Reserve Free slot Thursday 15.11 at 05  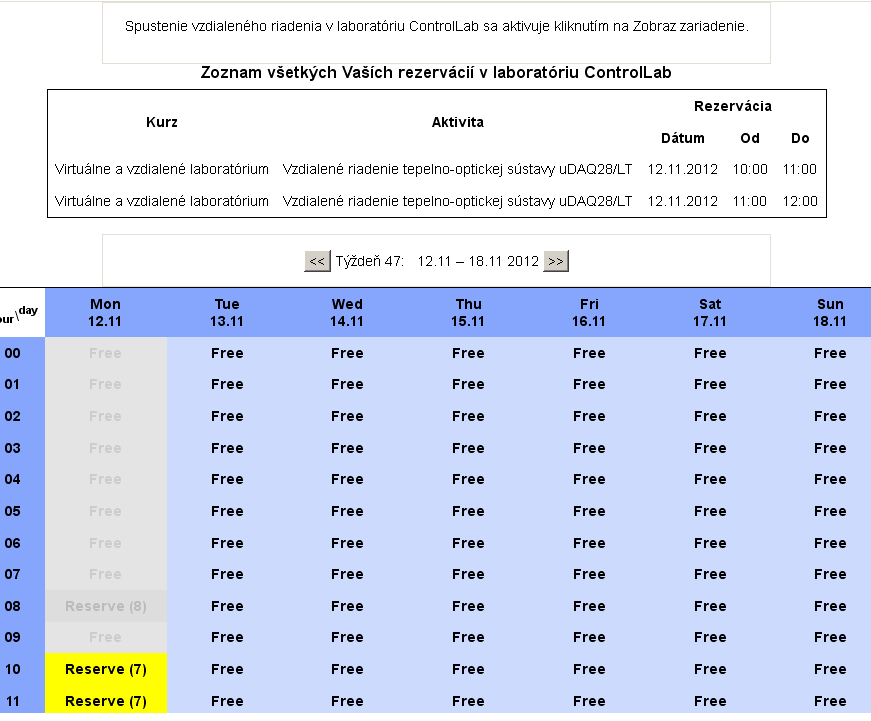tap(468, 511)
